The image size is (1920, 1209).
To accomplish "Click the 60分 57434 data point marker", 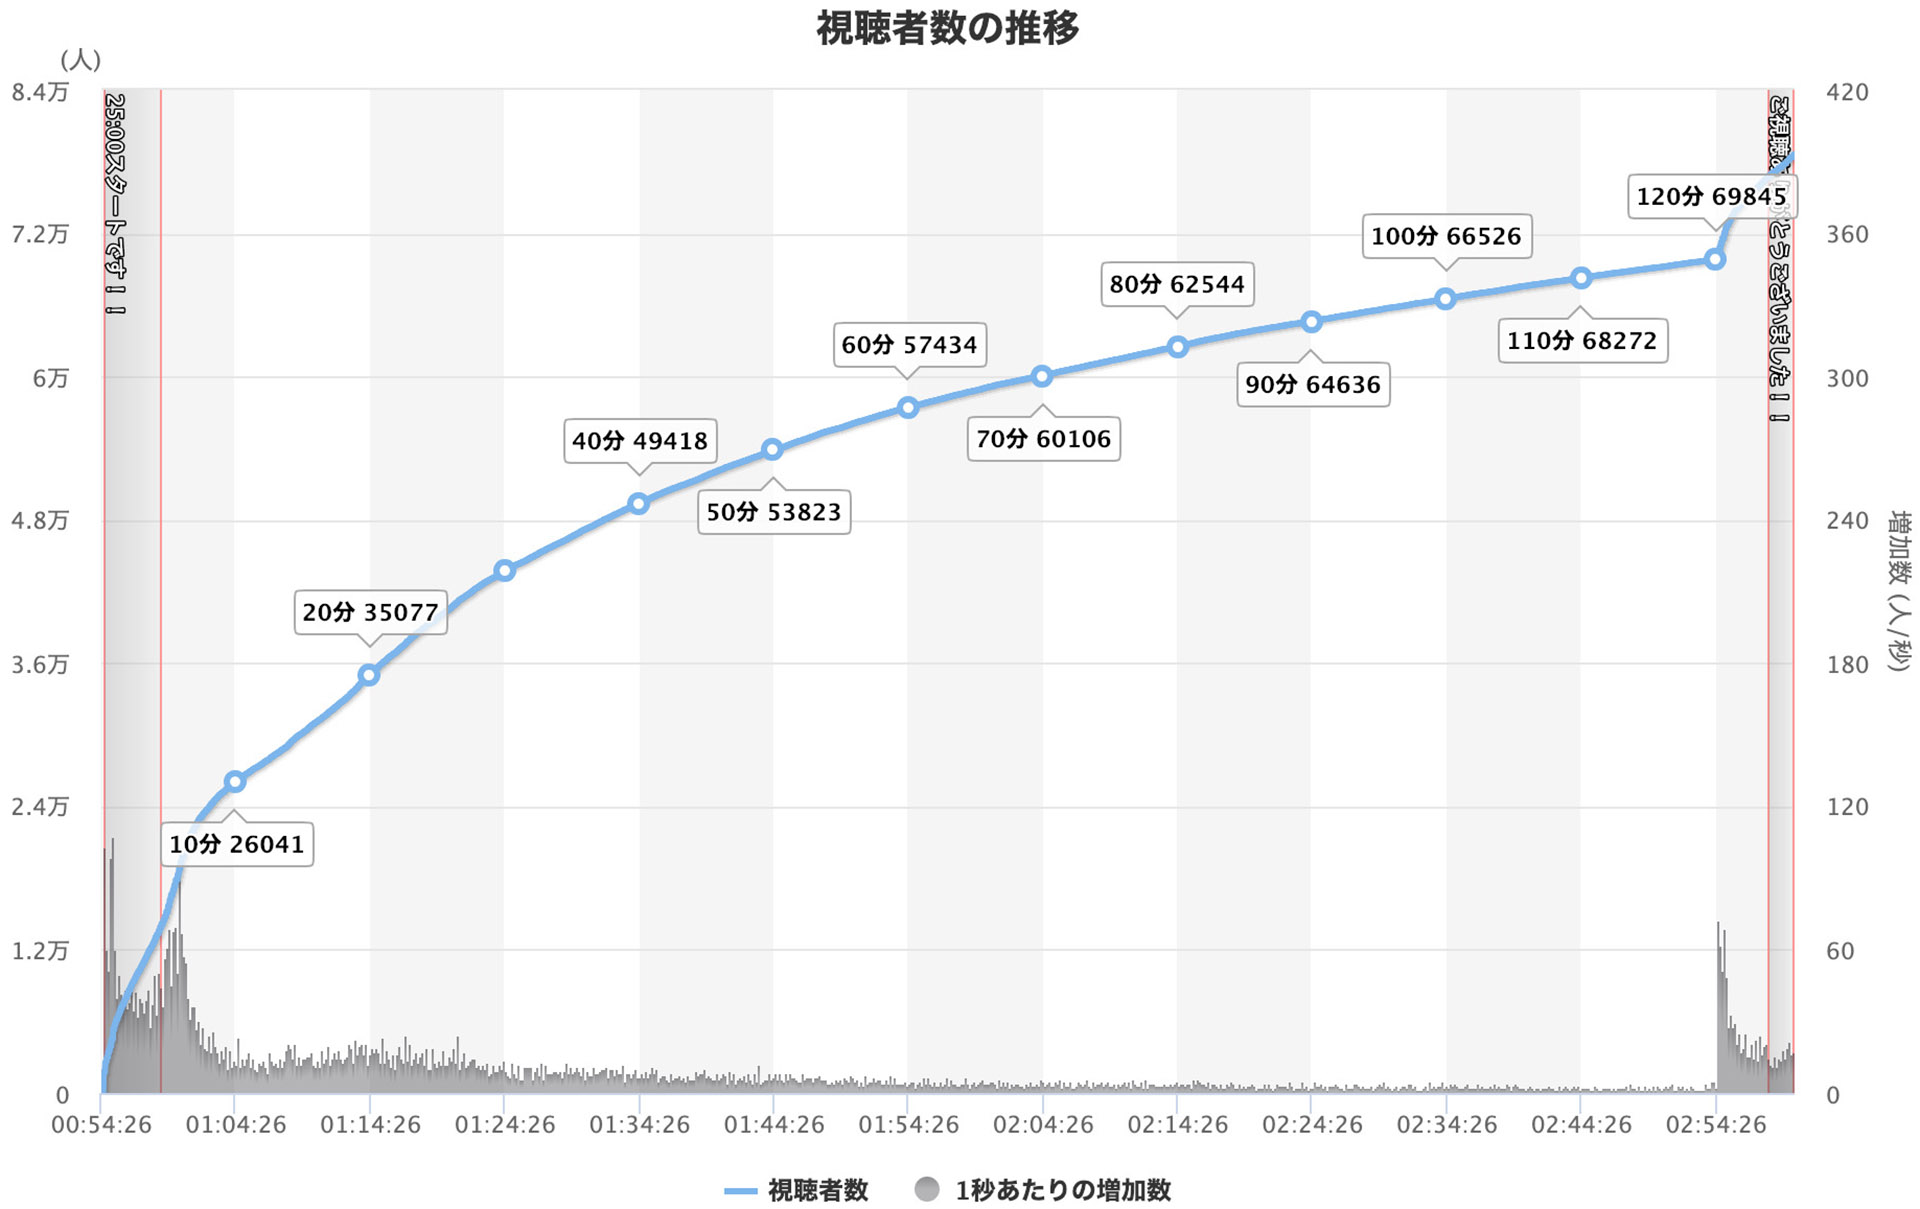I will [x=908, y=407].
